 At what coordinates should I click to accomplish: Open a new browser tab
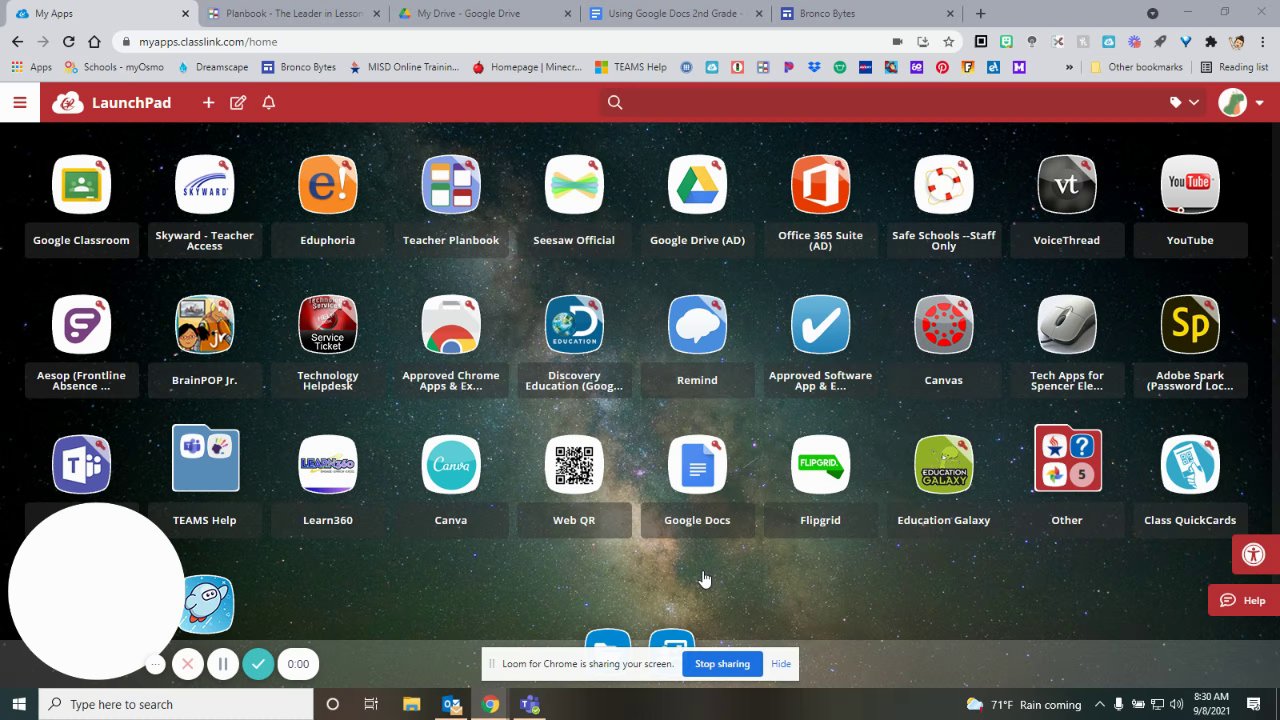(980, 14)
